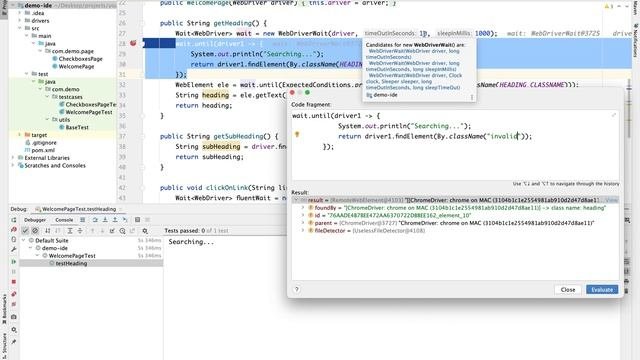Click Sort Alphabetically in test toolbar
This screenshot has height=360, width=640.
pos(48,231)
